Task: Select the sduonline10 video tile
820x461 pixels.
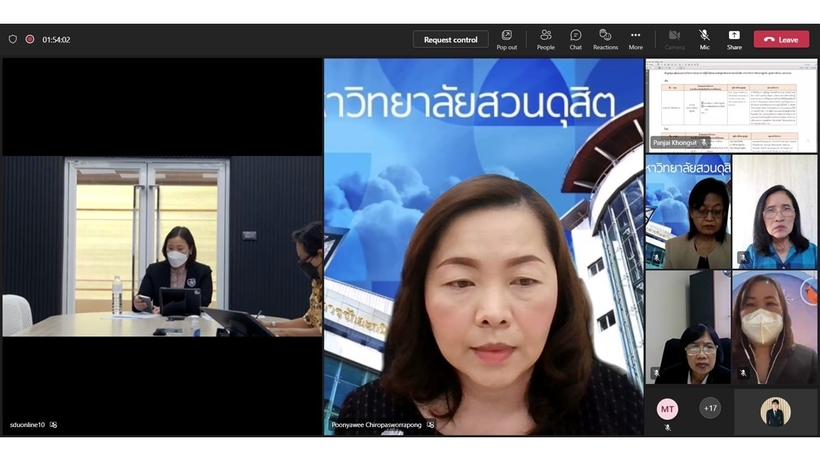Action: pyautogui.click(x=161, y=245)
